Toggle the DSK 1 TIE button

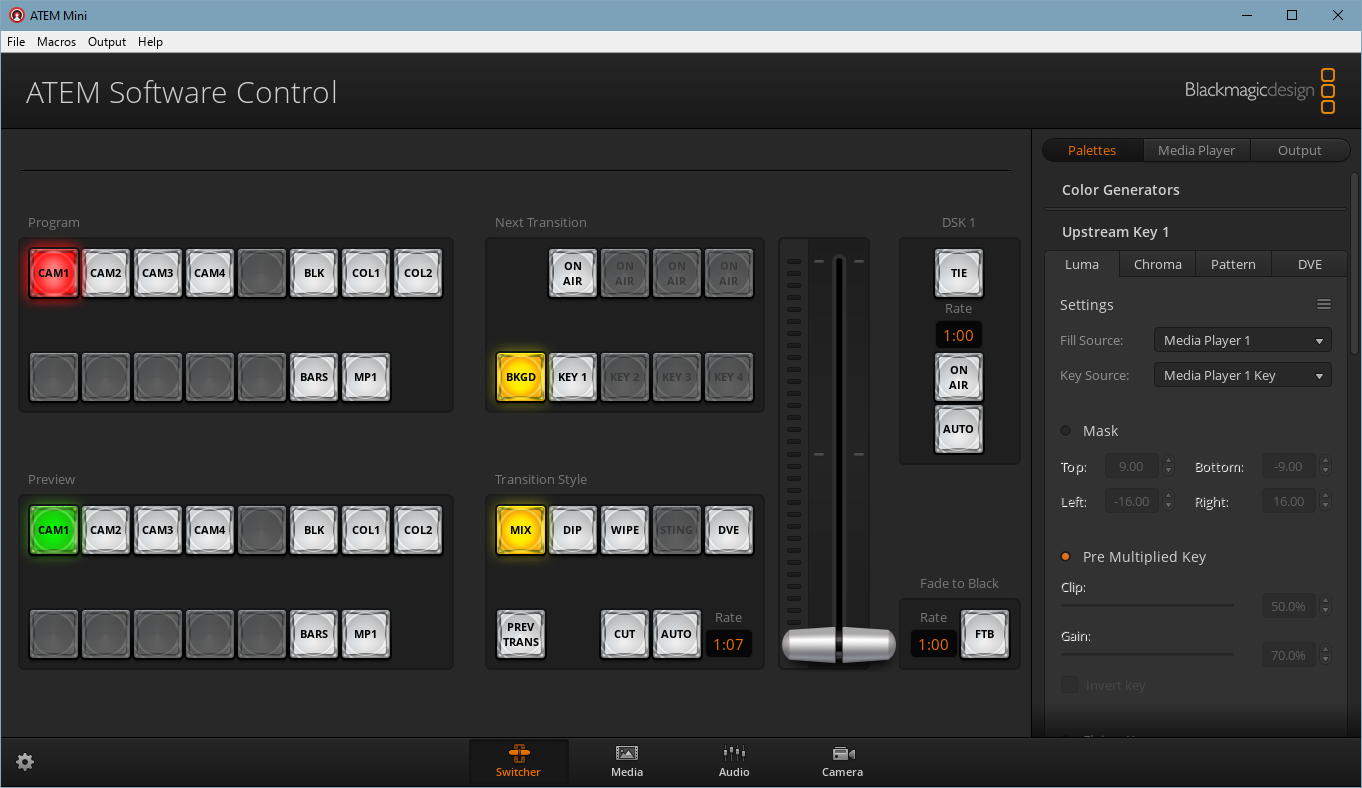(959, 273)
